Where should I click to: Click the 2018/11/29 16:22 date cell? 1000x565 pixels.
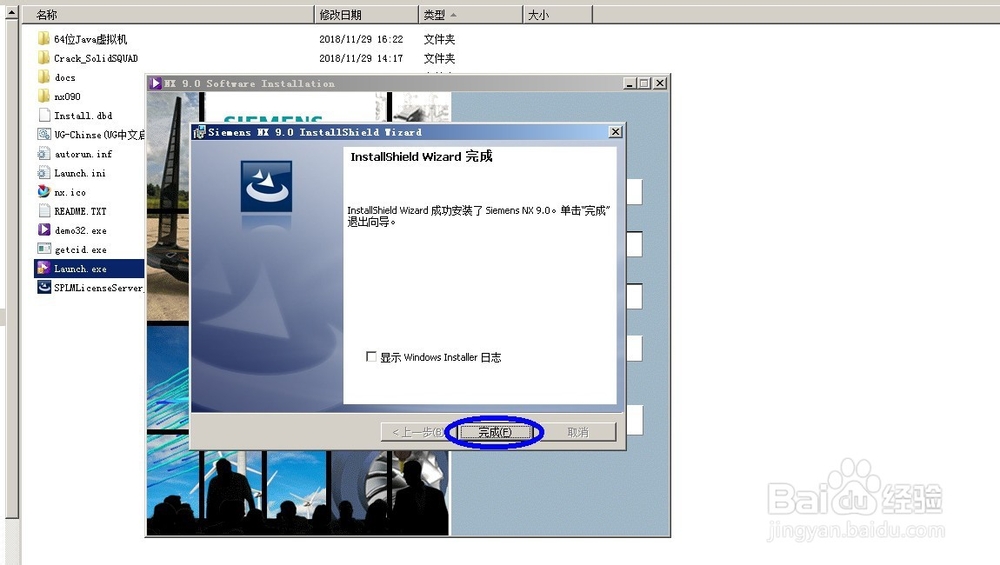point(361,40)
